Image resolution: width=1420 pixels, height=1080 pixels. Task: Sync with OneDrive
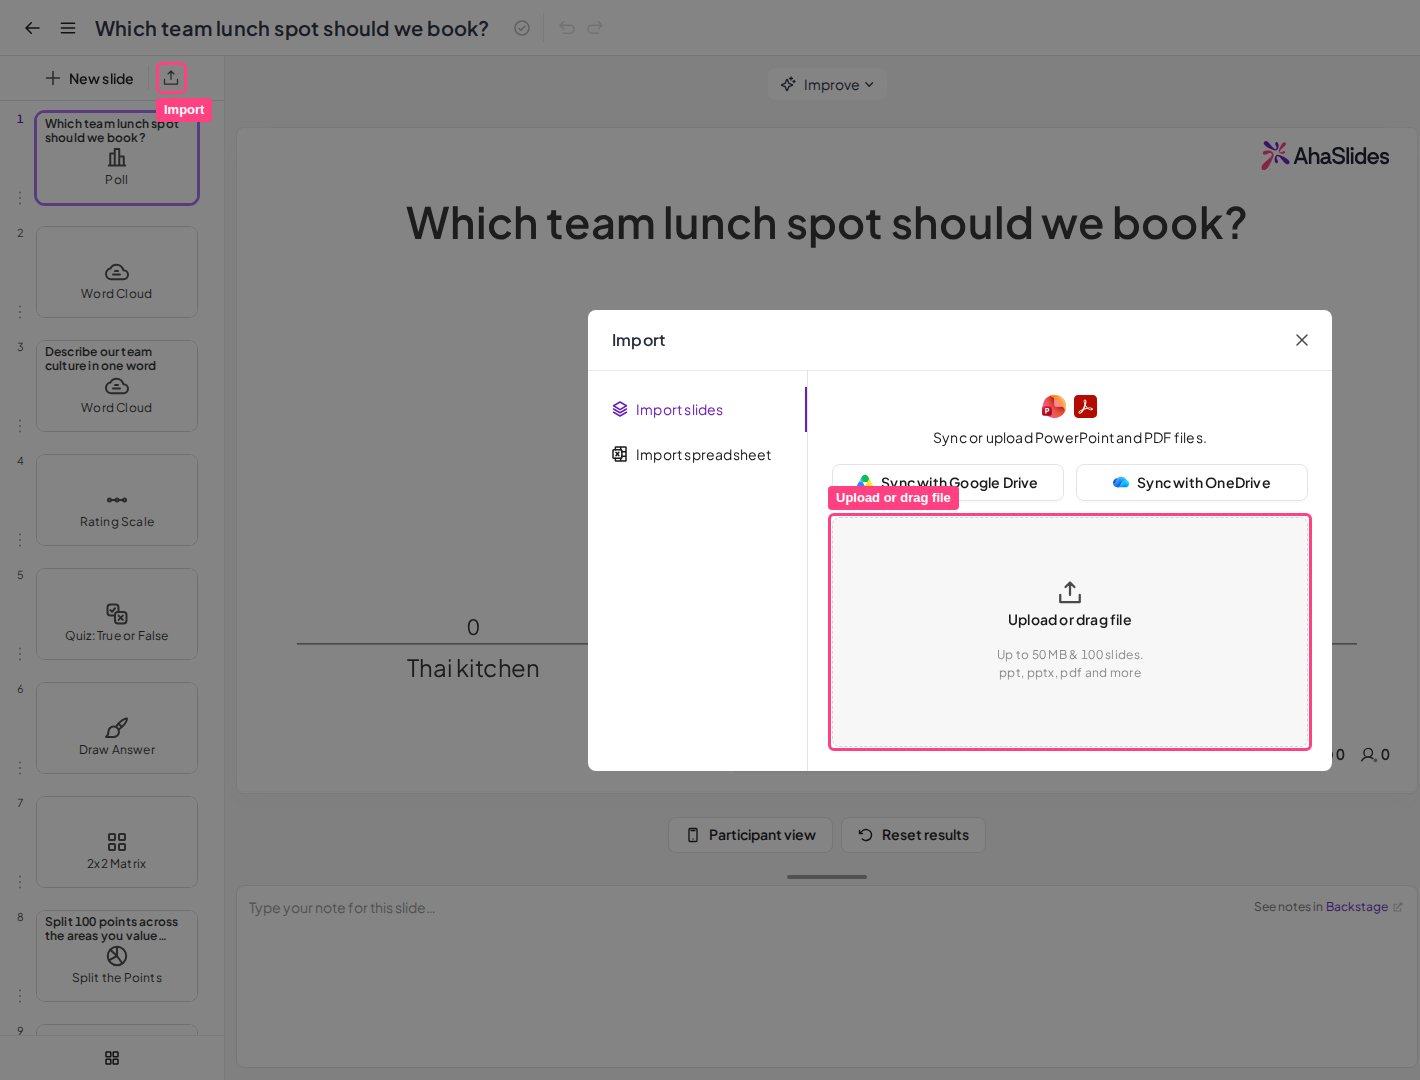coord(1192,483)
